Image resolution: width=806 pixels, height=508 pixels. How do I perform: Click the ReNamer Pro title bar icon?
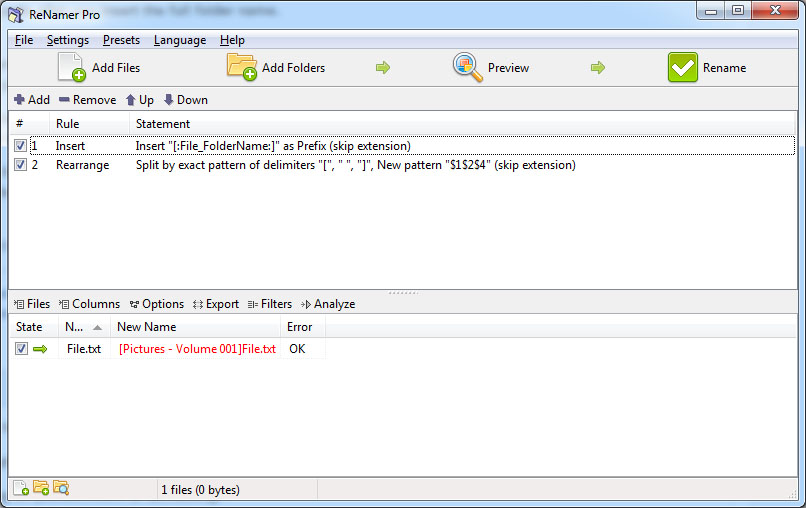pos(16,14)
